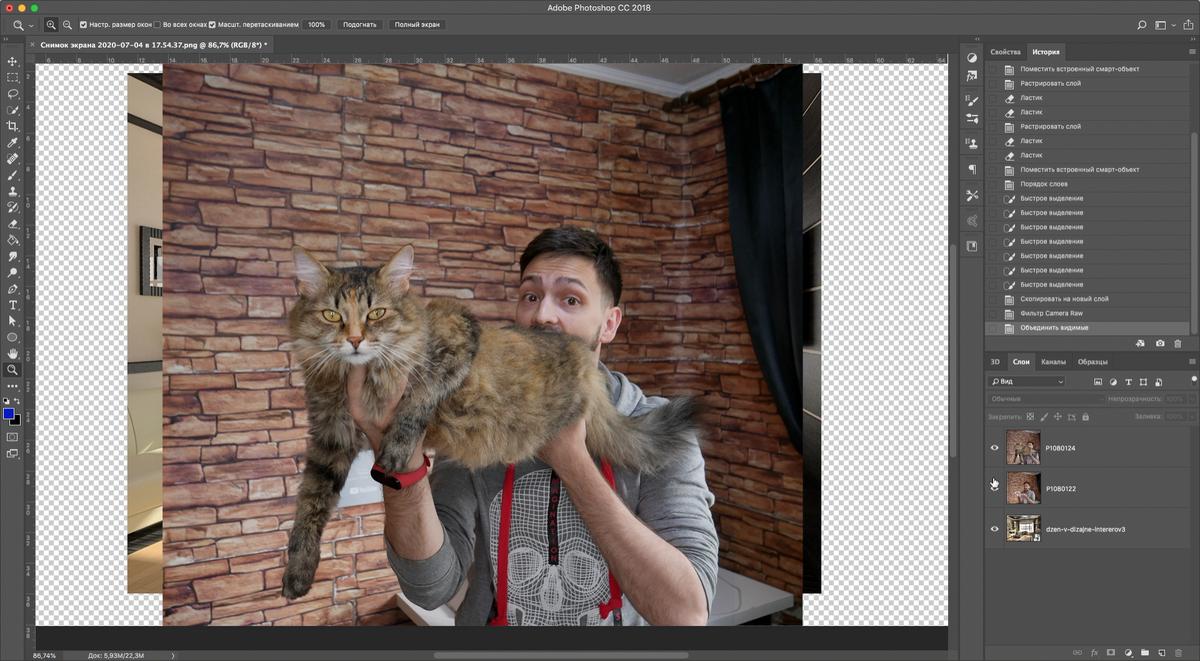Select the Horizontal Type tool
This screenshot has width=1200, height=661.
pyautogui.click(x=13, y=305)
